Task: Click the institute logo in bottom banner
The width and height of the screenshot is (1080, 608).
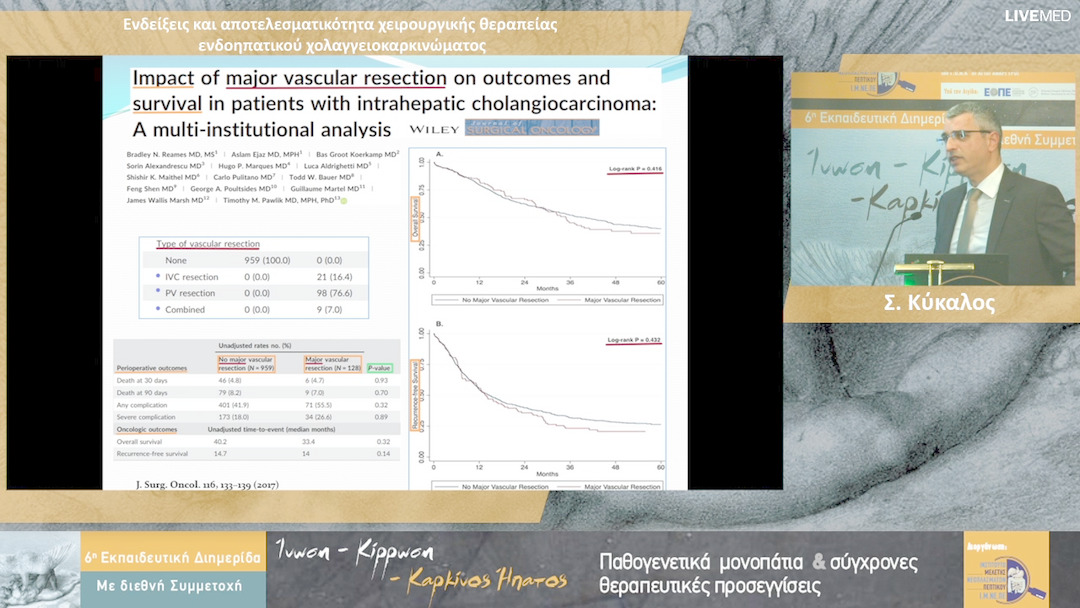Action: coord(1005,568)
